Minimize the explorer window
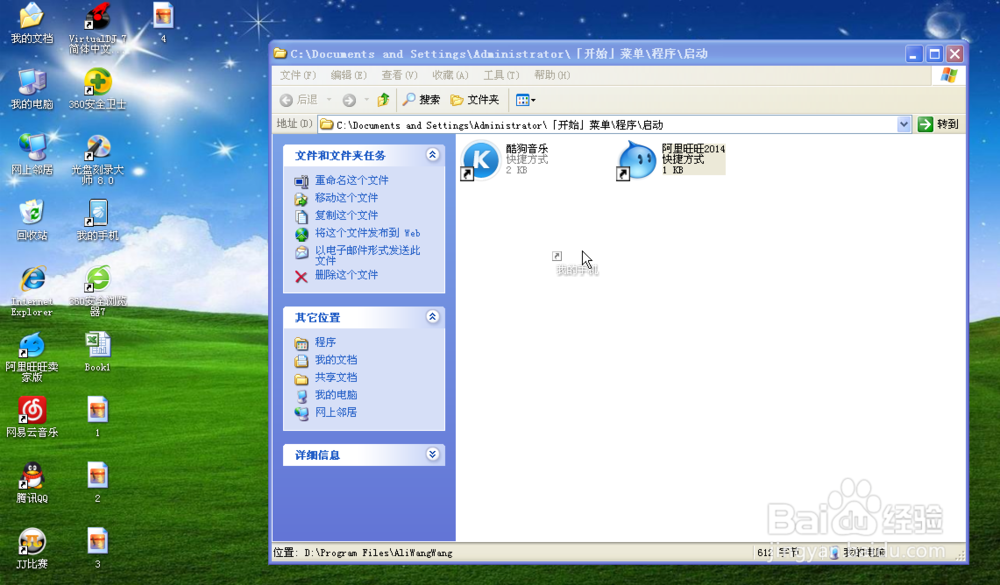Image resolution: width=1000 pixels, height=585 pixels. (x=914, y=54)
